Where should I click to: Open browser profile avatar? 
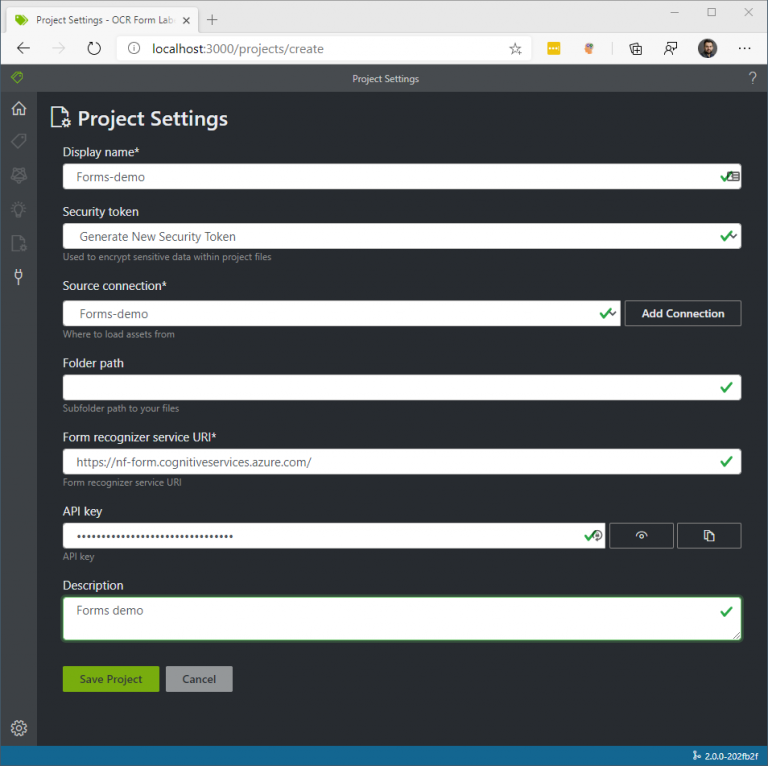(707, 48)
